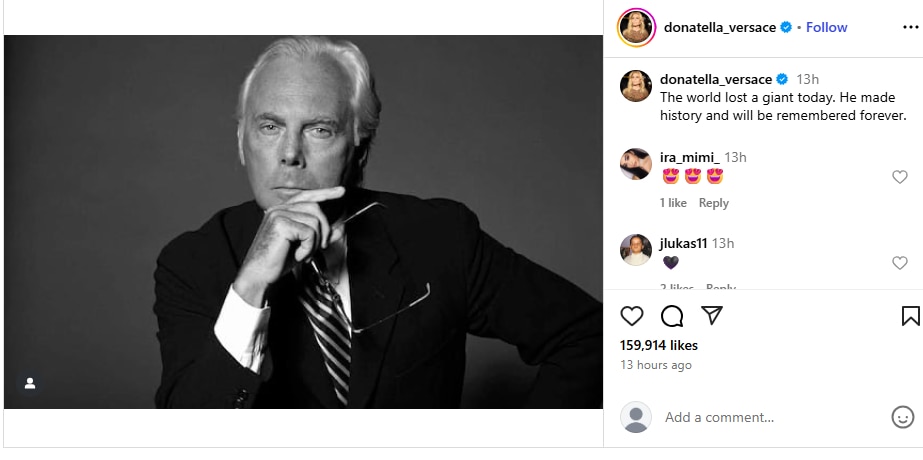Image resolution: width=923 pixels, height=460 pixels.
Task: Click the black-and-white portrait photo
Action: 303,222
